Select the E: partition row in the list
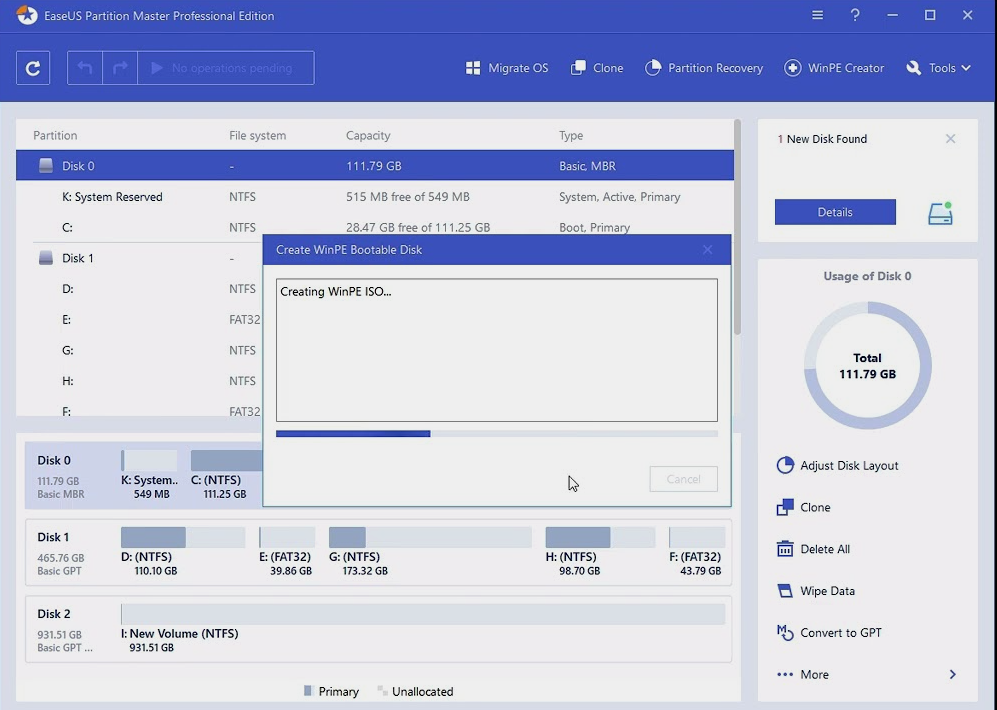Viewport: 997px width, 710px height. coord(139,320)
